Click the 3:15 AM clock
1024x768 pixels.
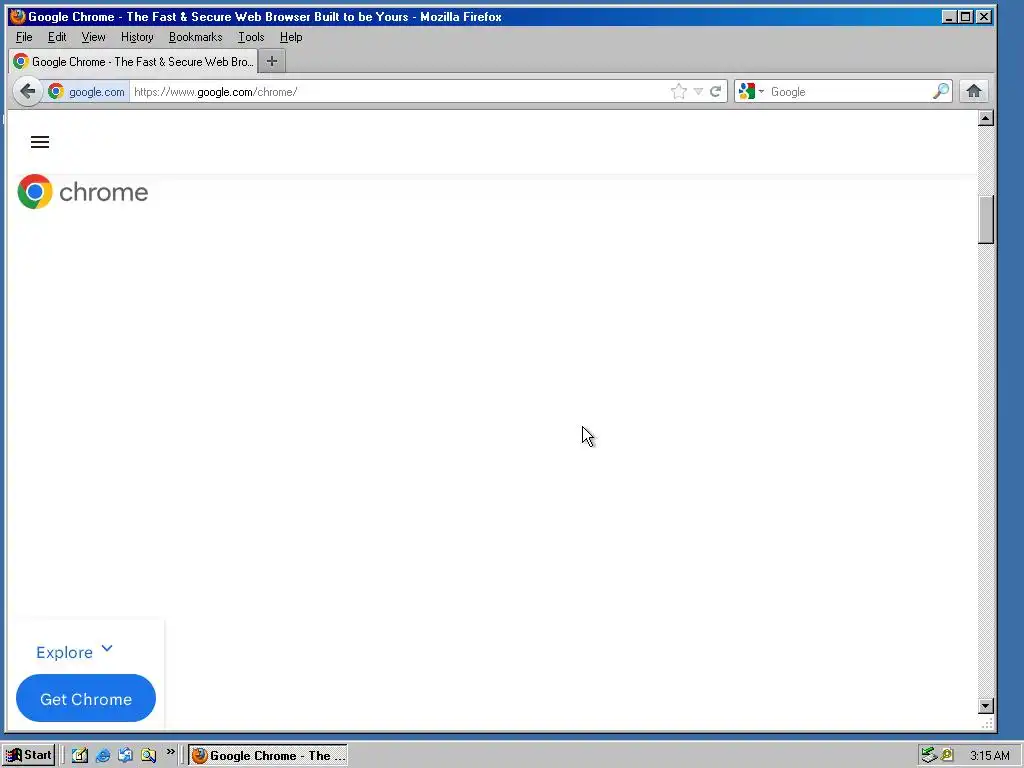[x=989, y=756]
